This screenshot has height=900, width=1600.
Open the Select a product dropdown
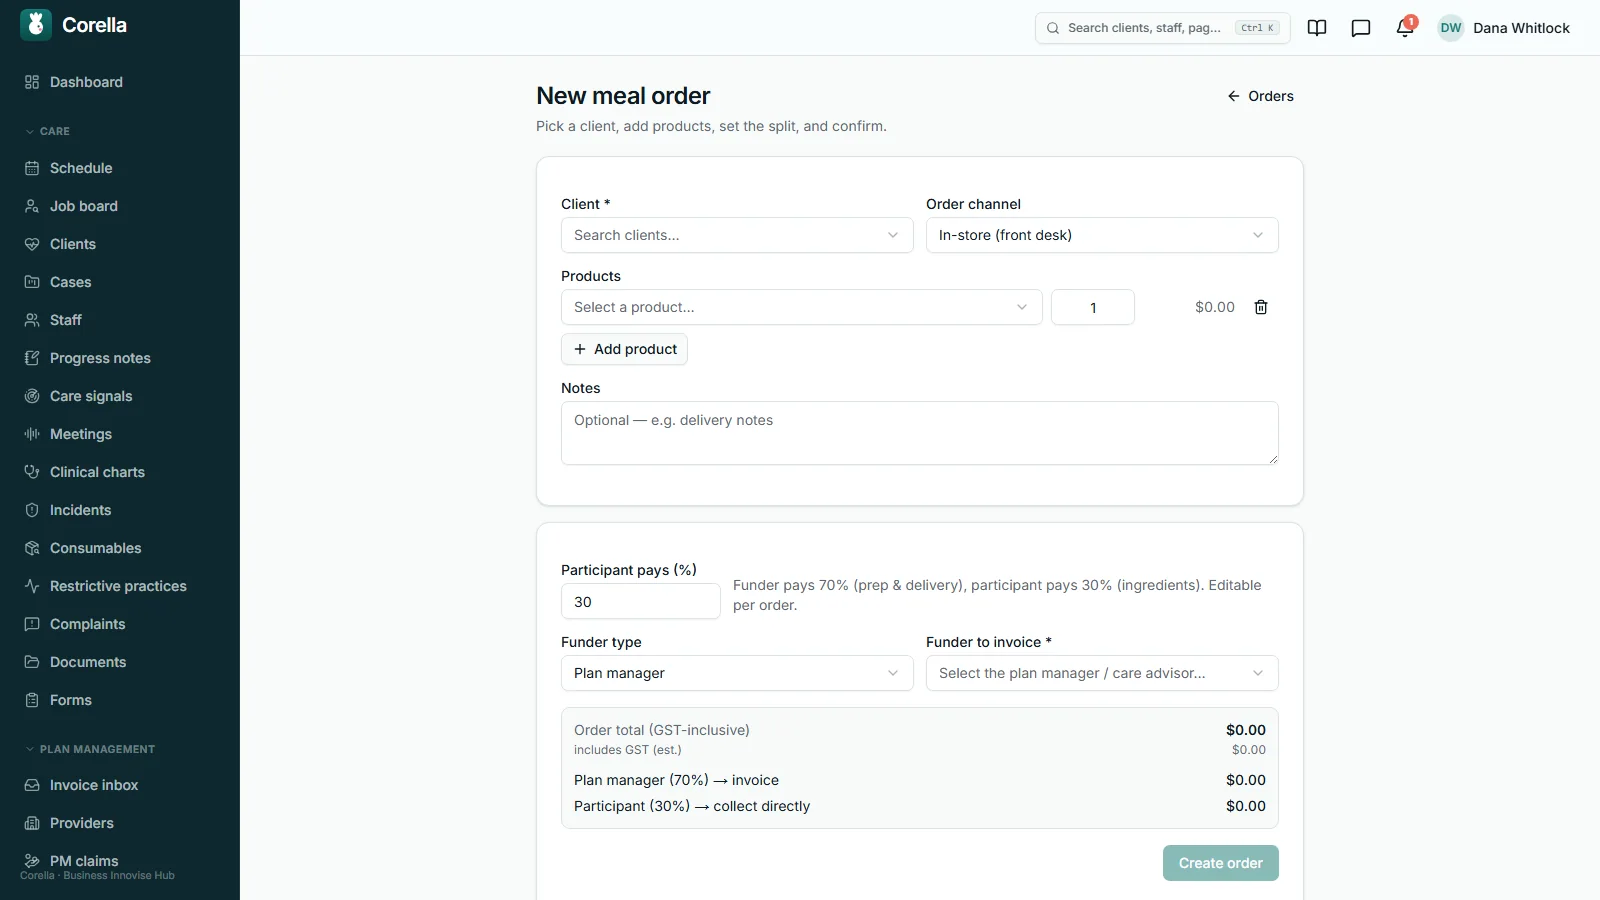pos(802,307)
